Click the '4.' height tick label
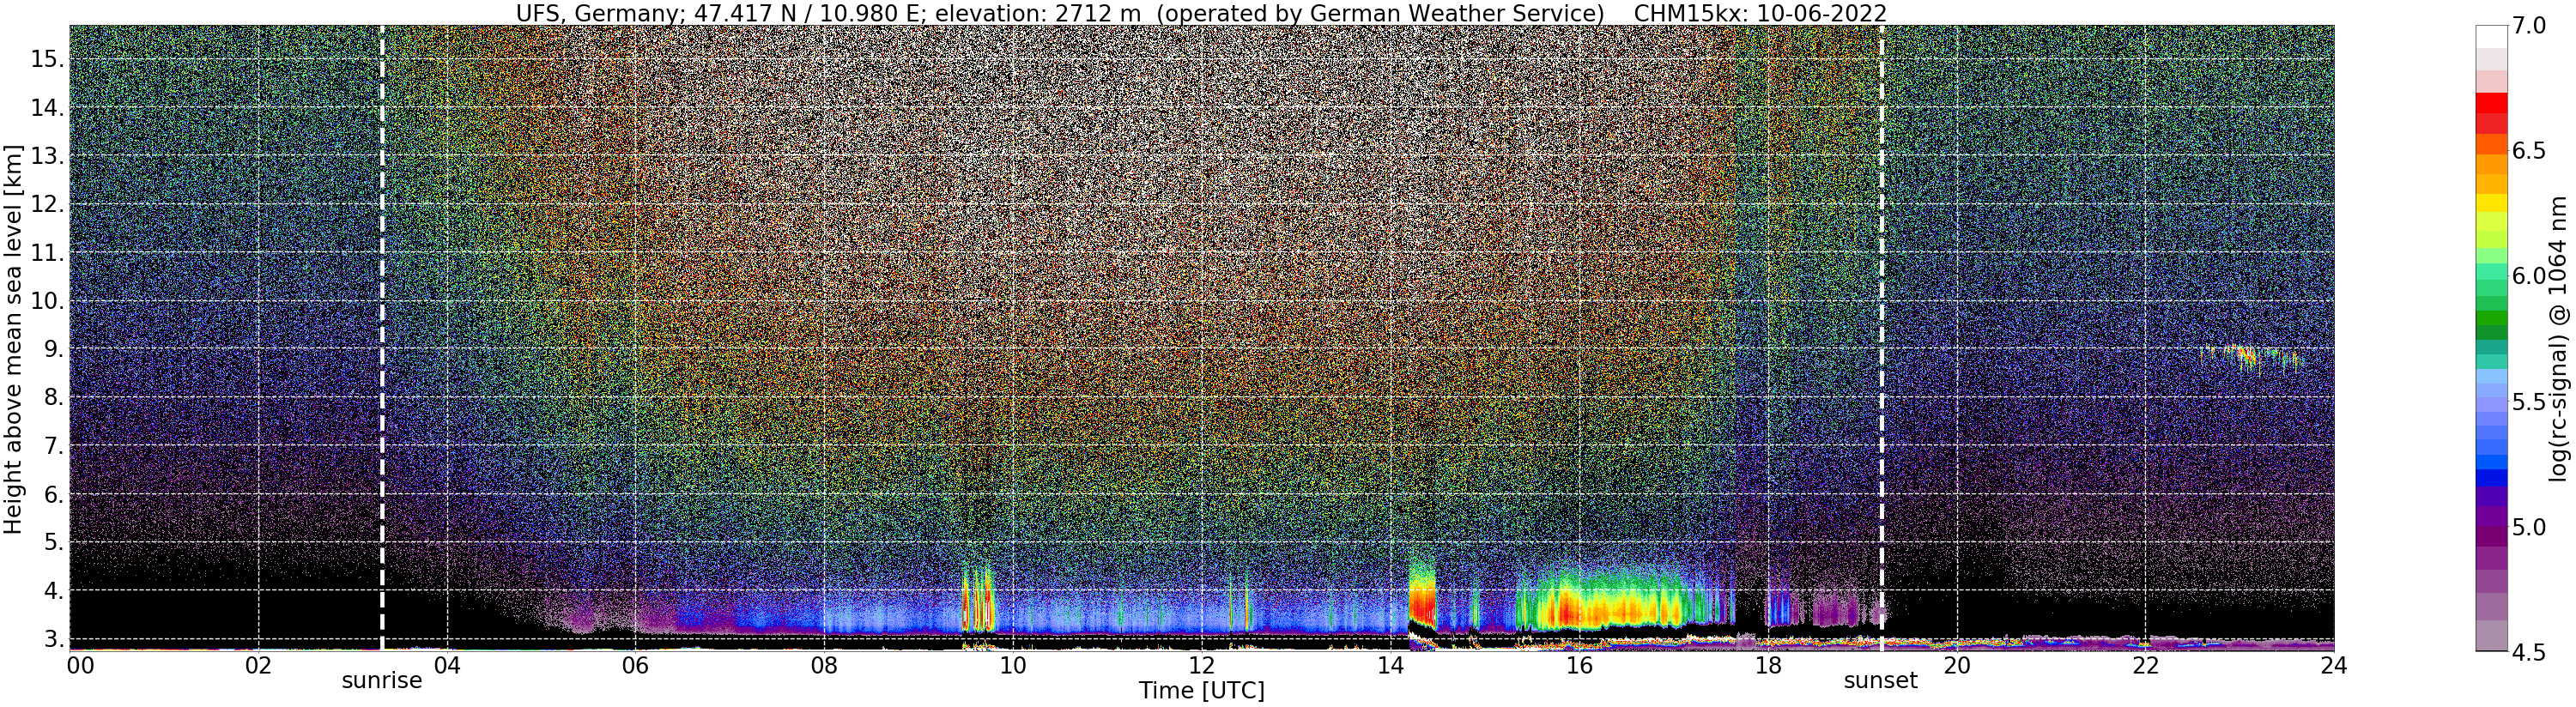 (x=53, y=591)
